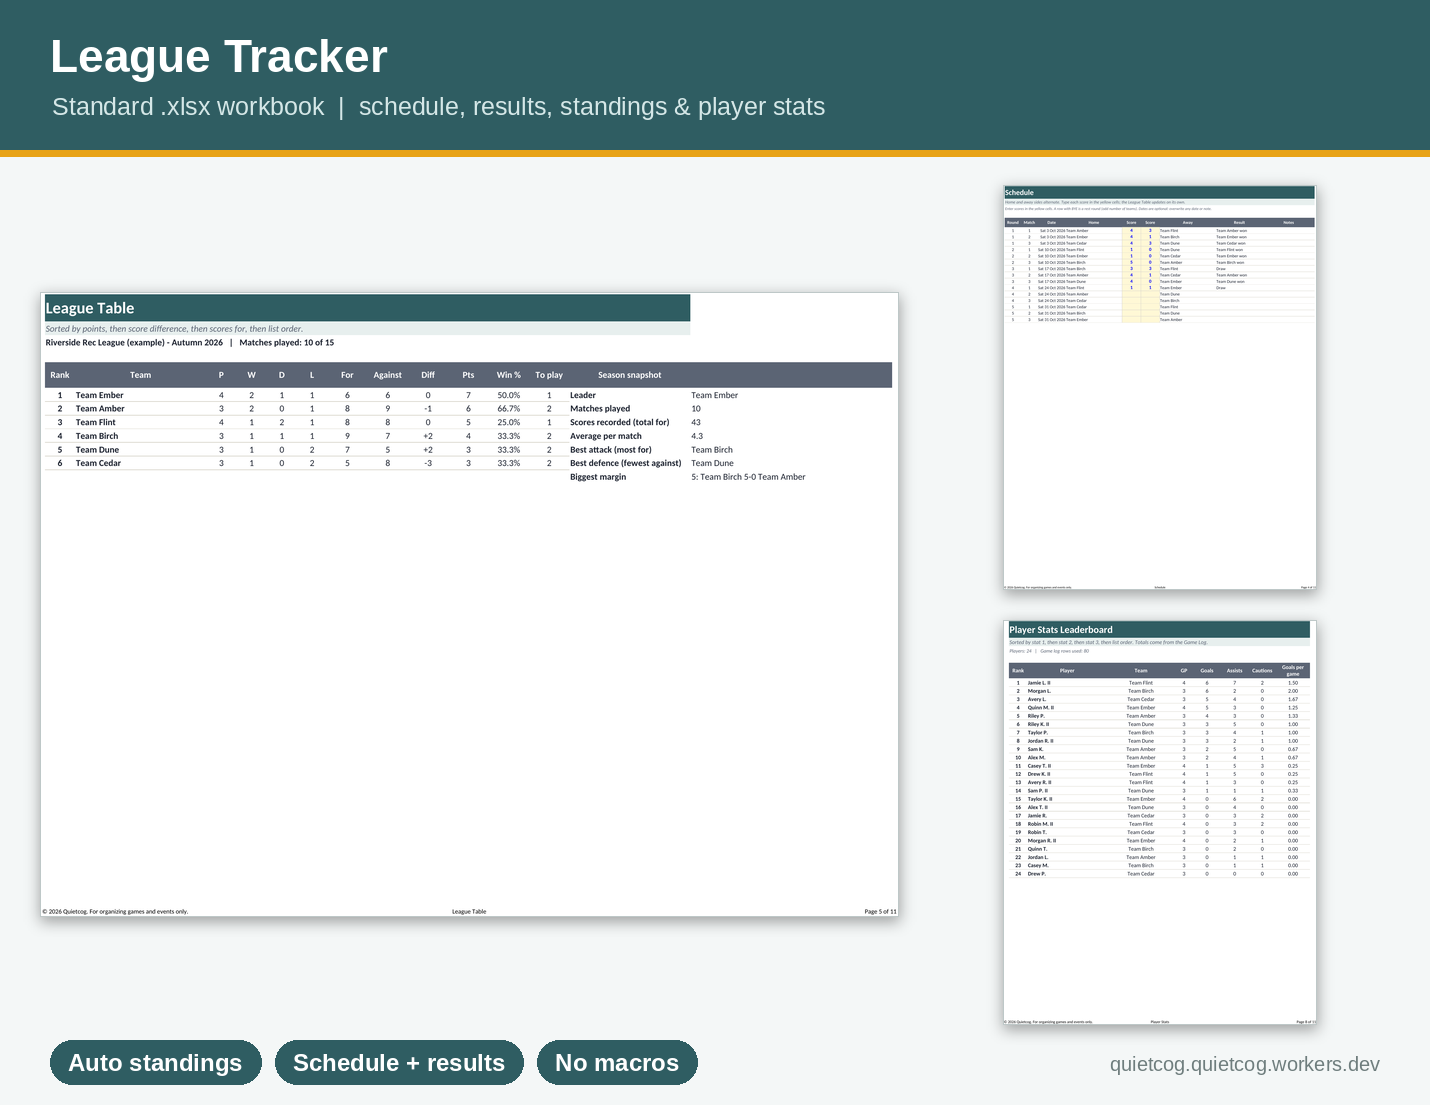Click the "Against" column header
This screenshot has height=1105, width=1430.
388,375
